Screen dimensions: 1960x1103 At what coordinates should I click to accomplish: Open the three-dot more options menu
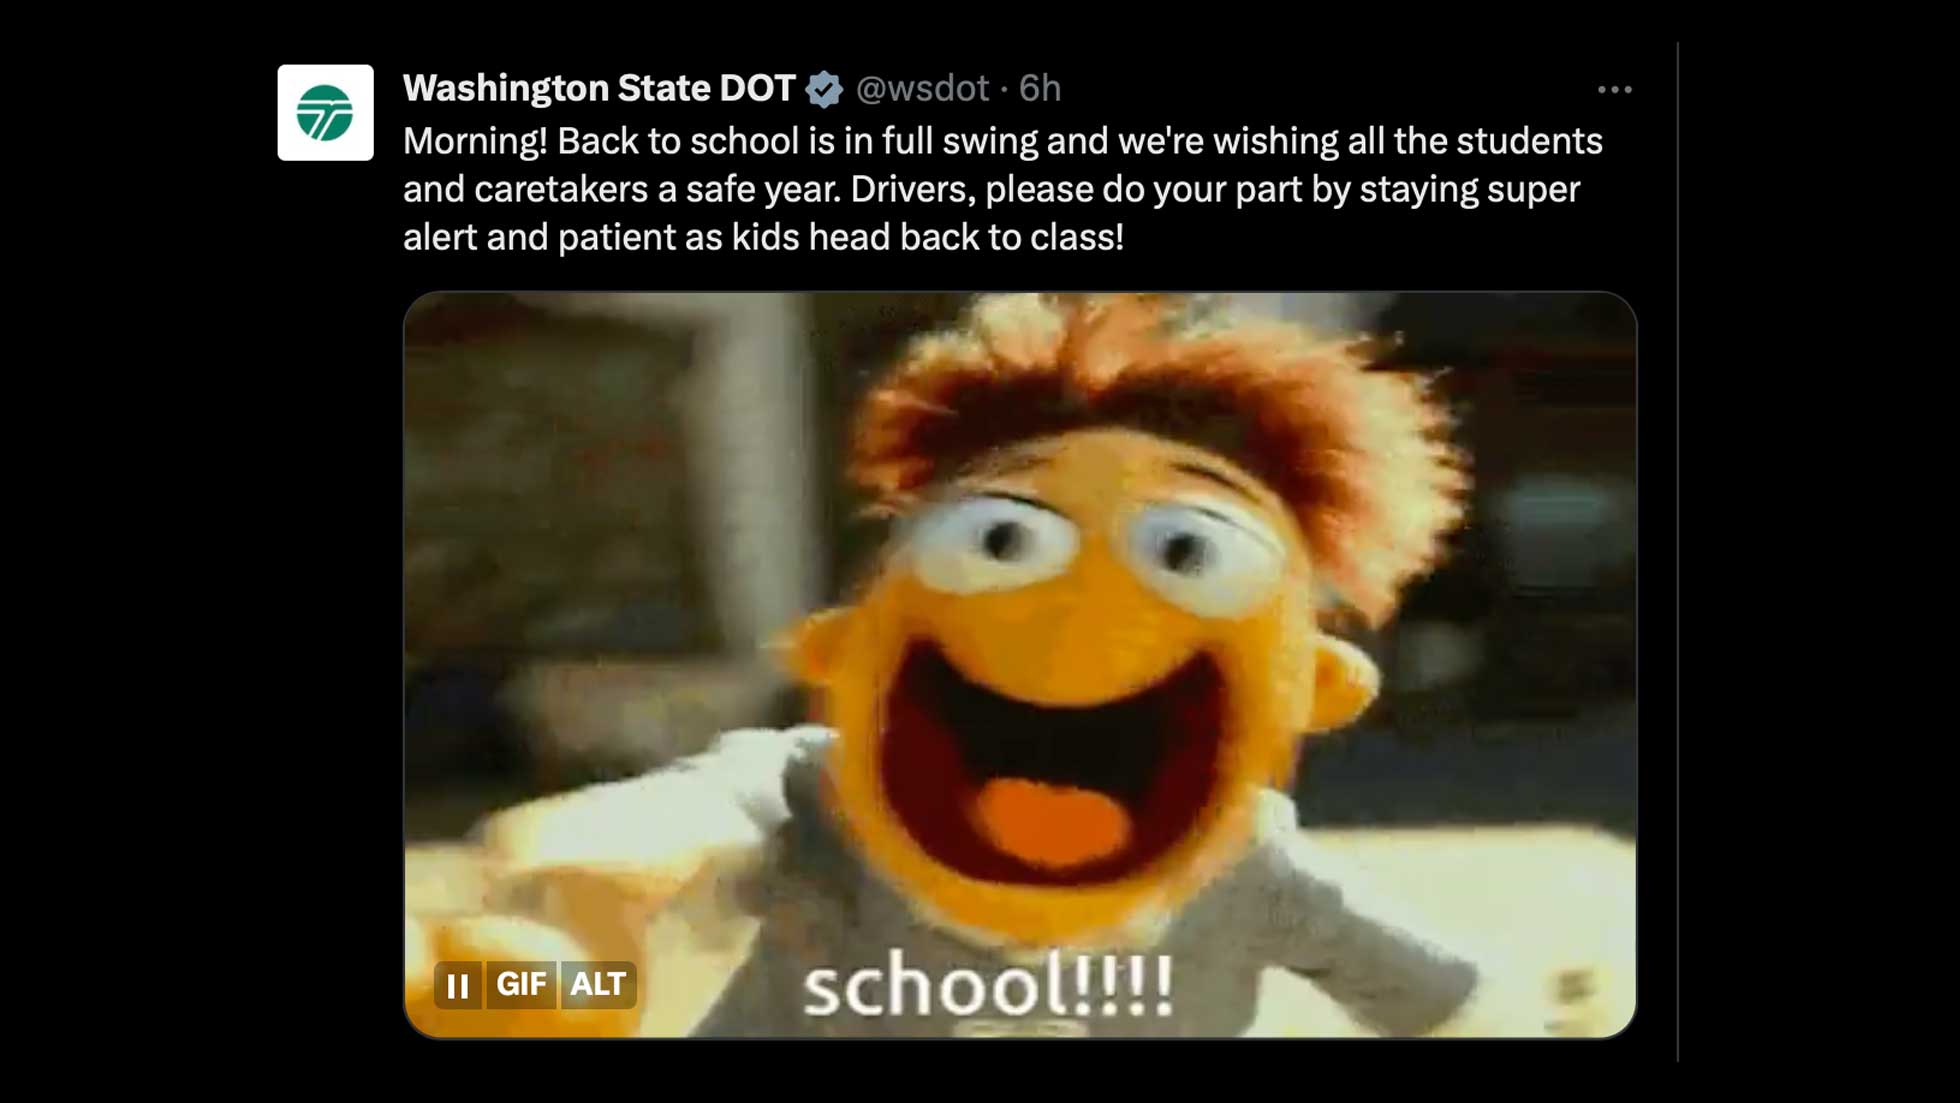[1614, 90]
